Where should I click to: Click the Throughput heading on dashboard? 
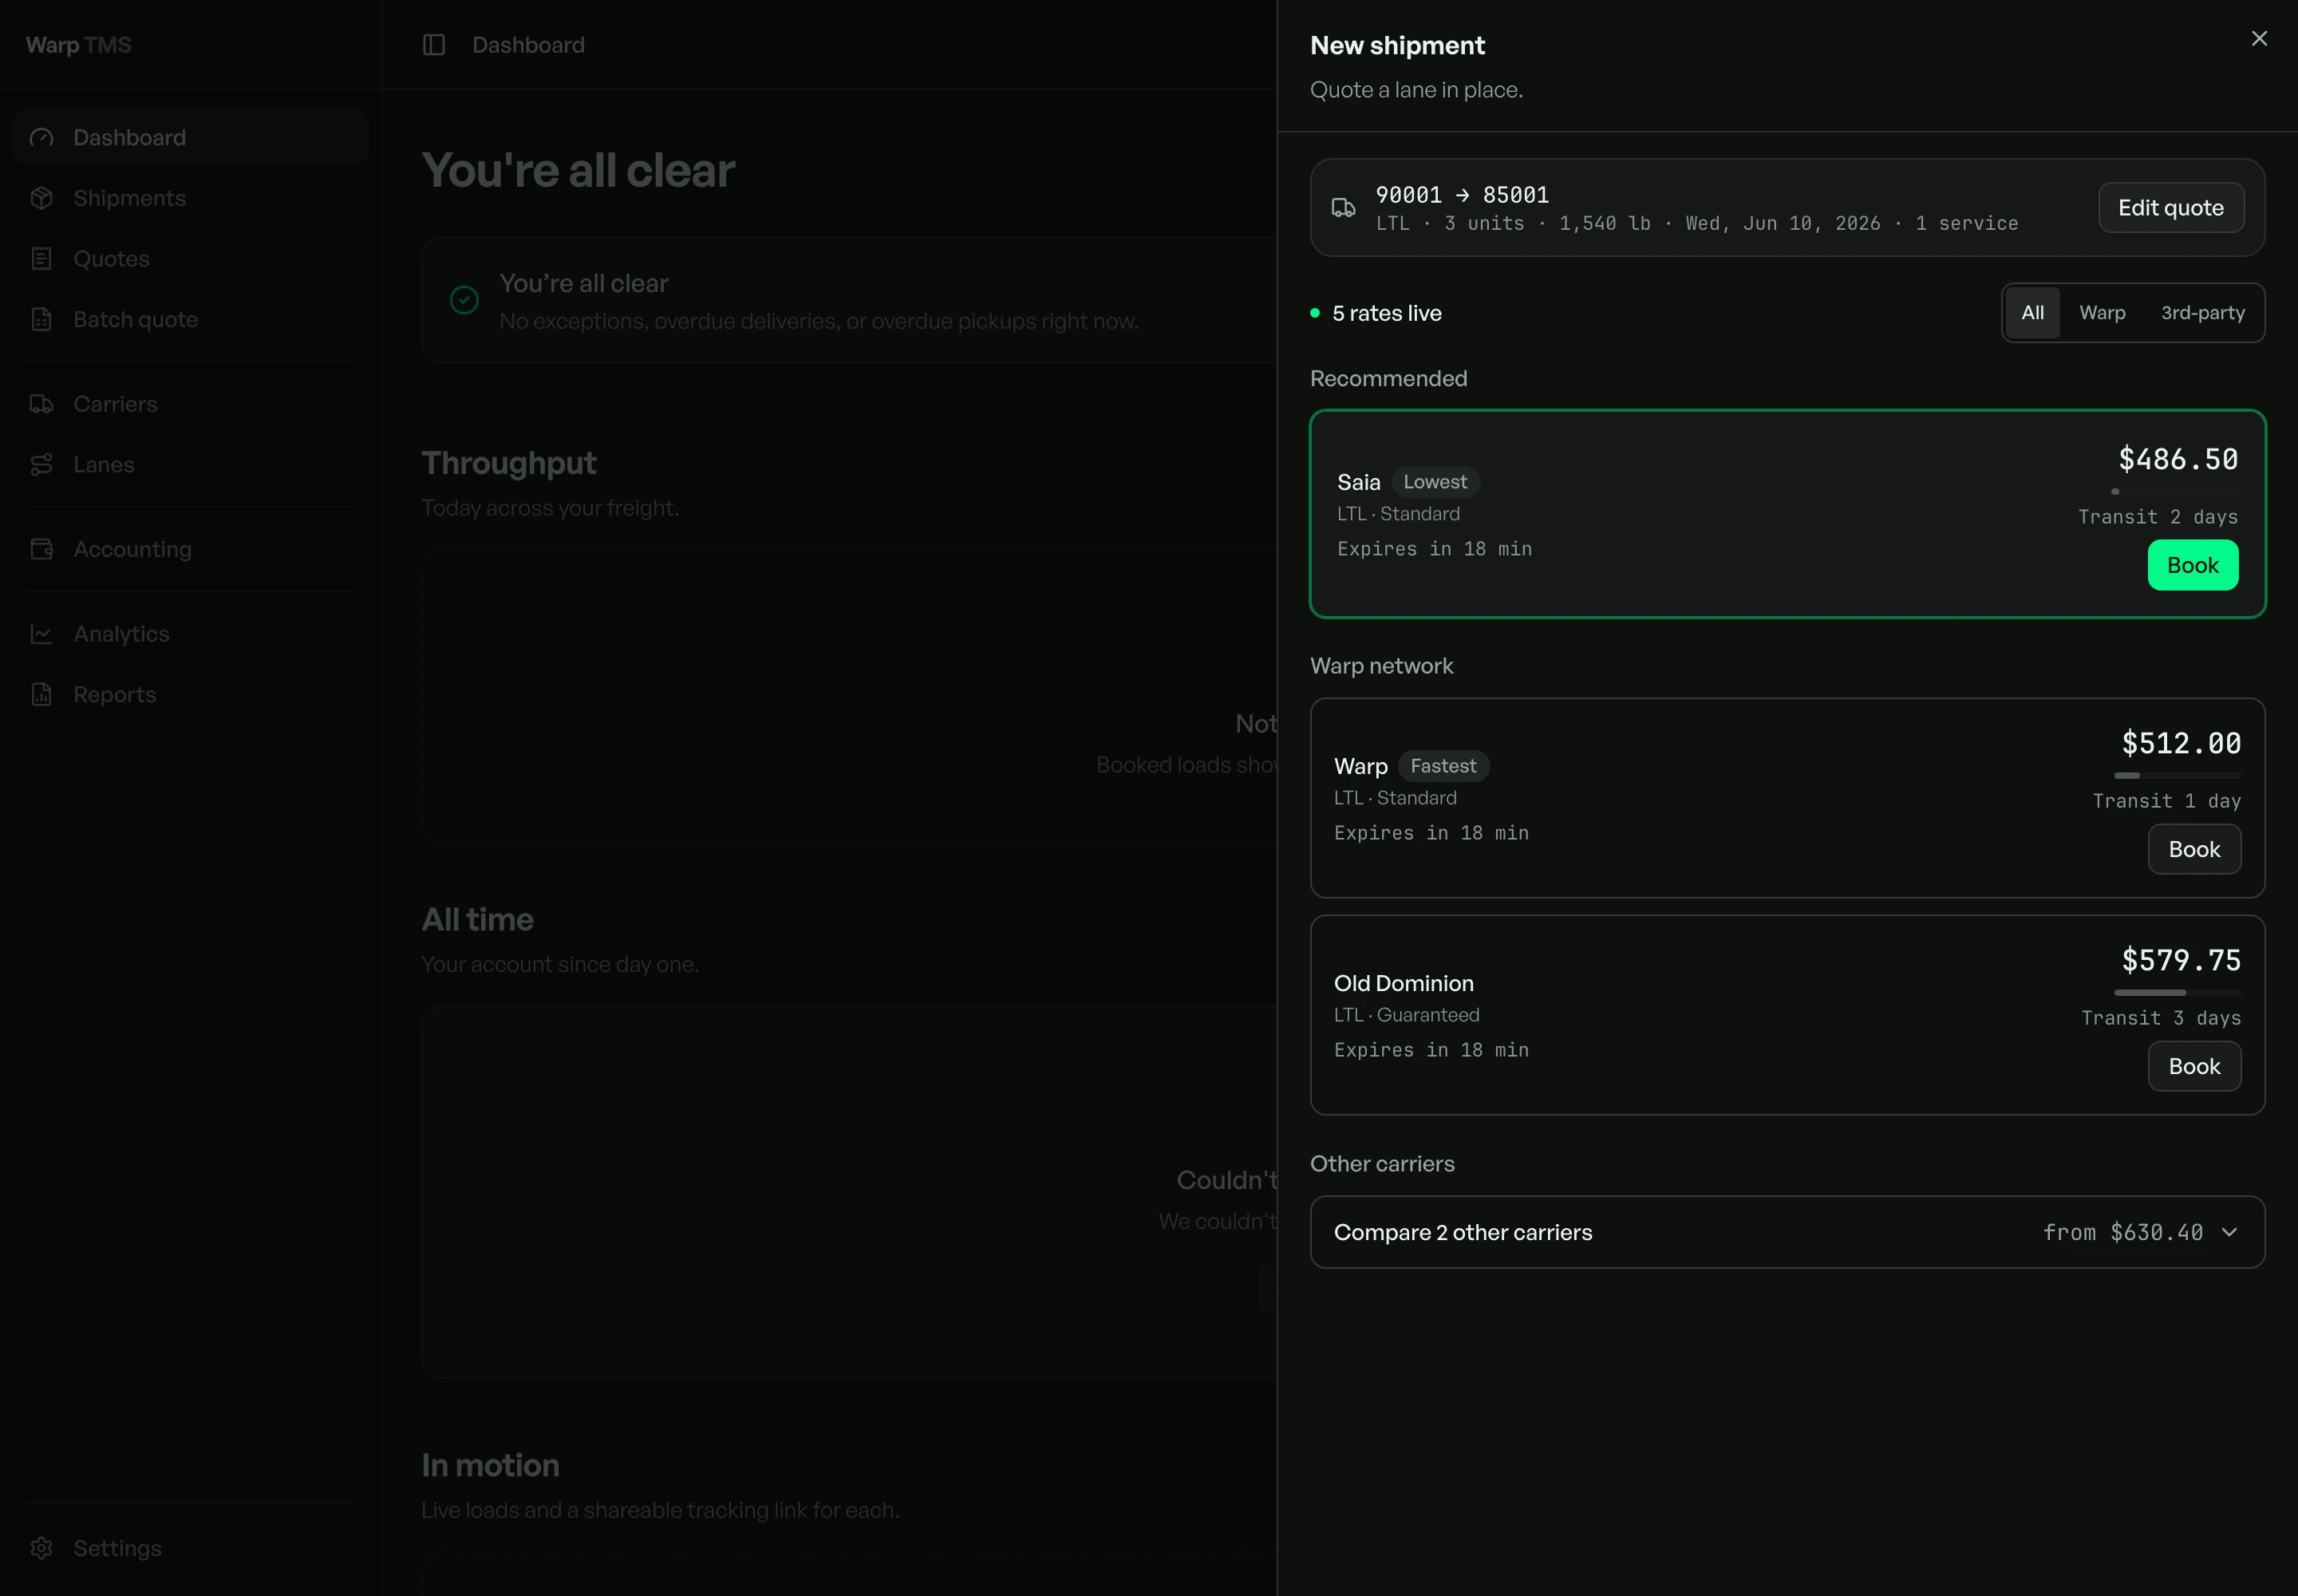pyautogui.click(x=508, y=463)
